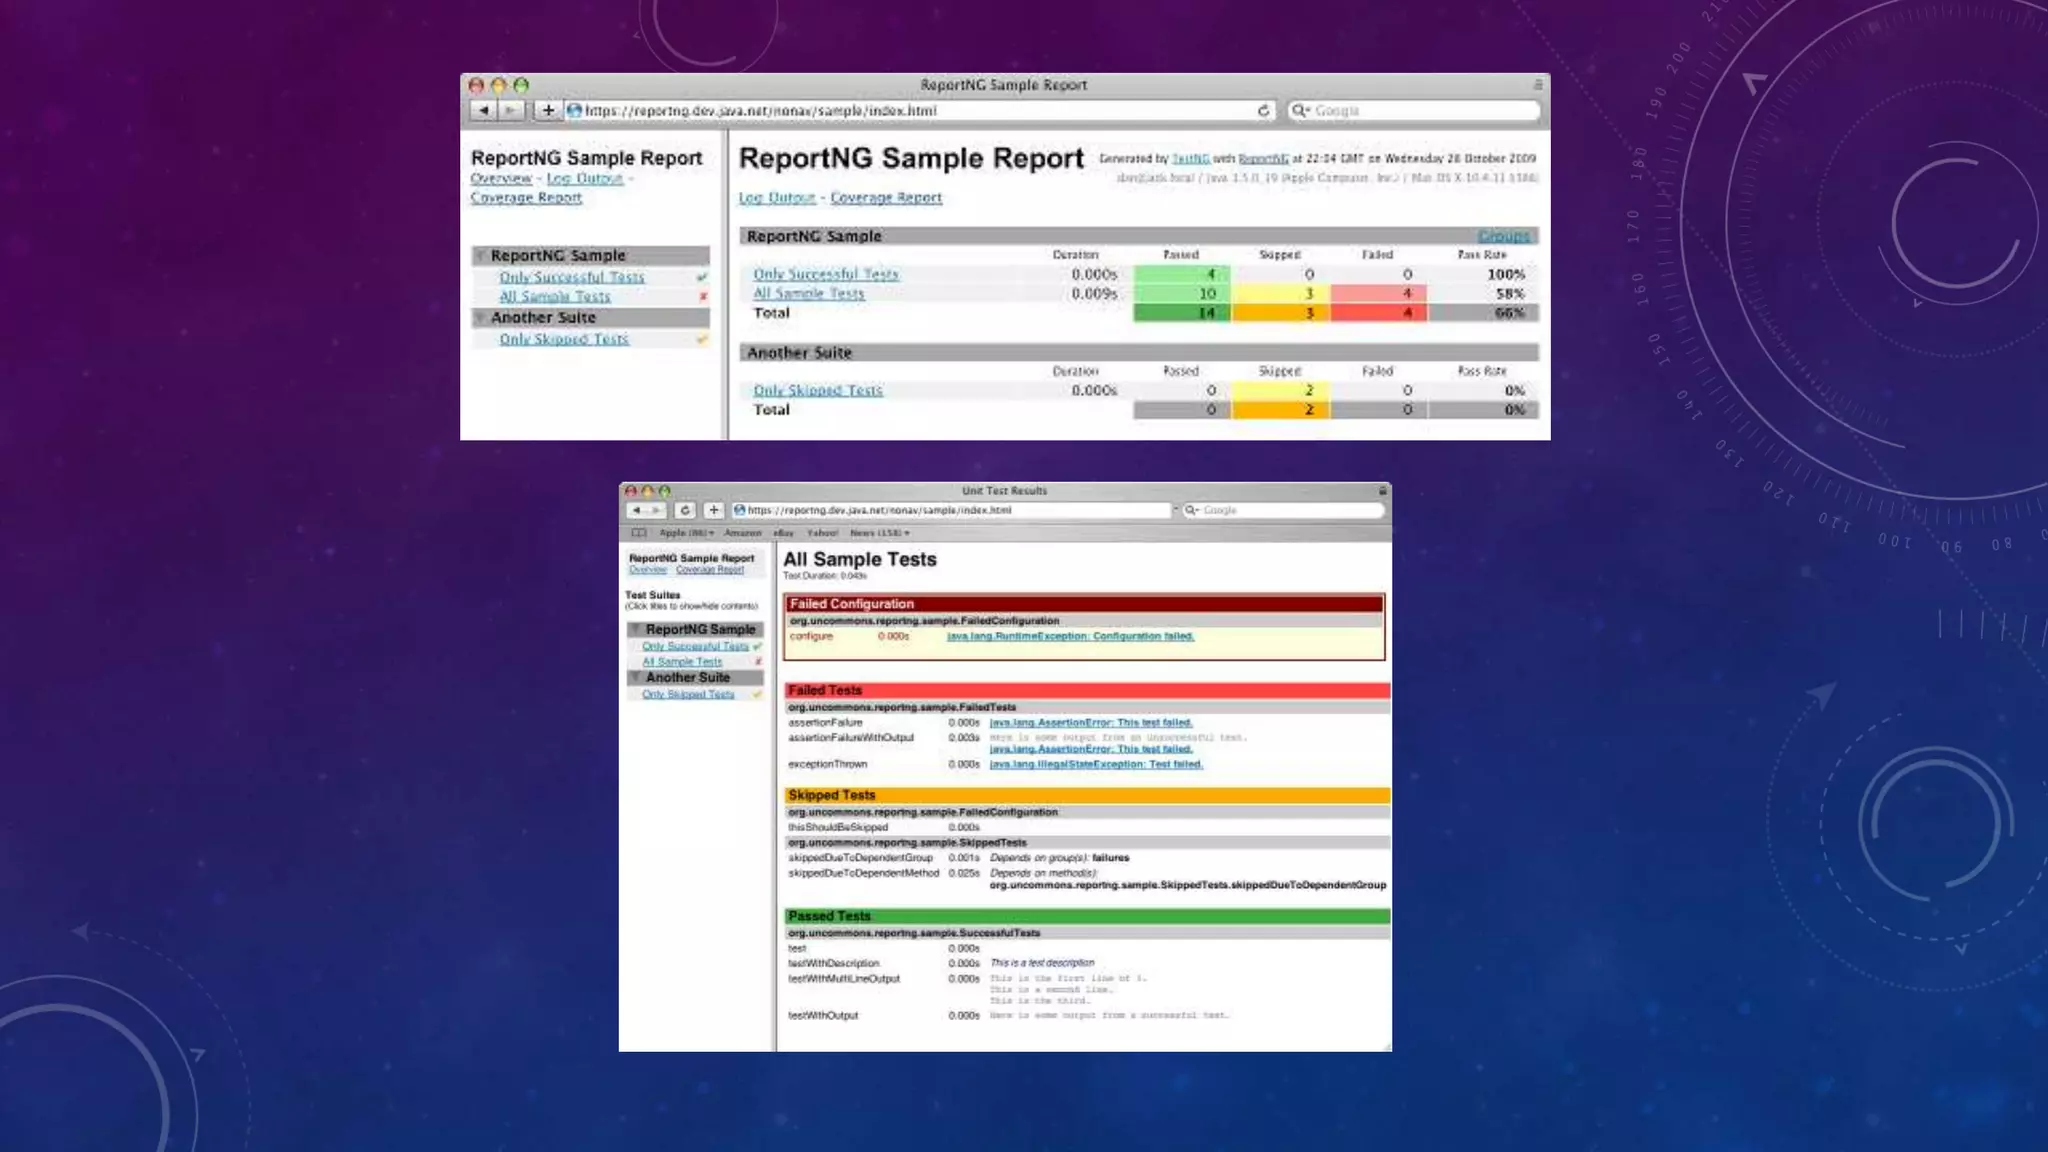Open News bookmarks dropdown in Unit Test Results window

click(879, 533)
